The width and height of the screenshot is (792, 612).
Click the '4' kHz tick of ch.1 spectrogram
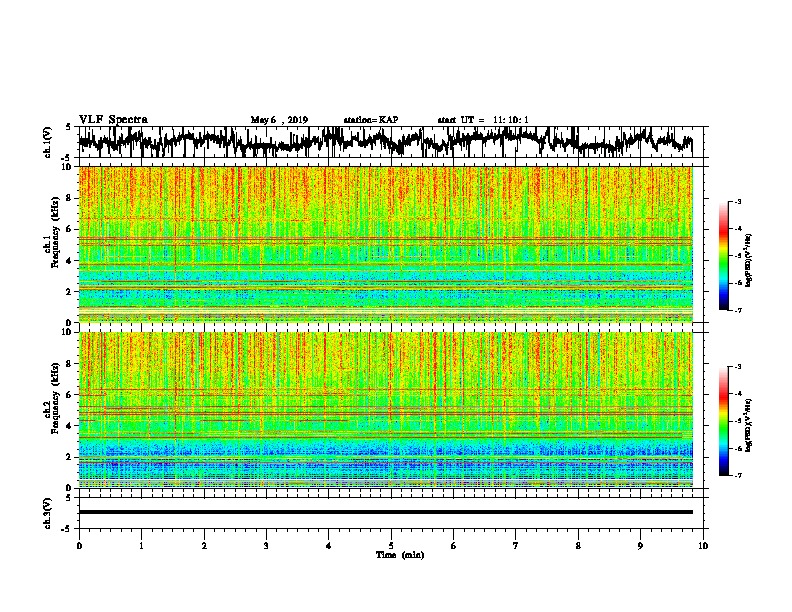pyautogui.click(x=71, y=261)
